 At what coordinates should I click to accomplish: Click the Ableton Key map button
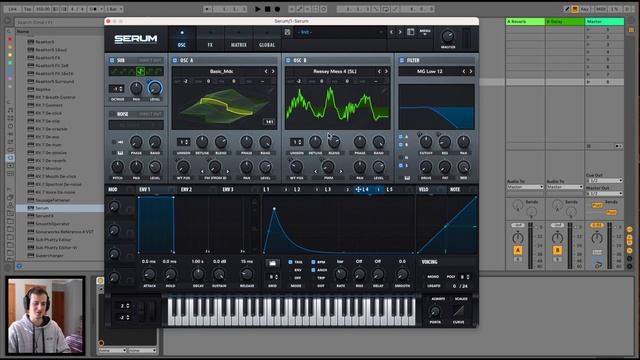(585, 9)
